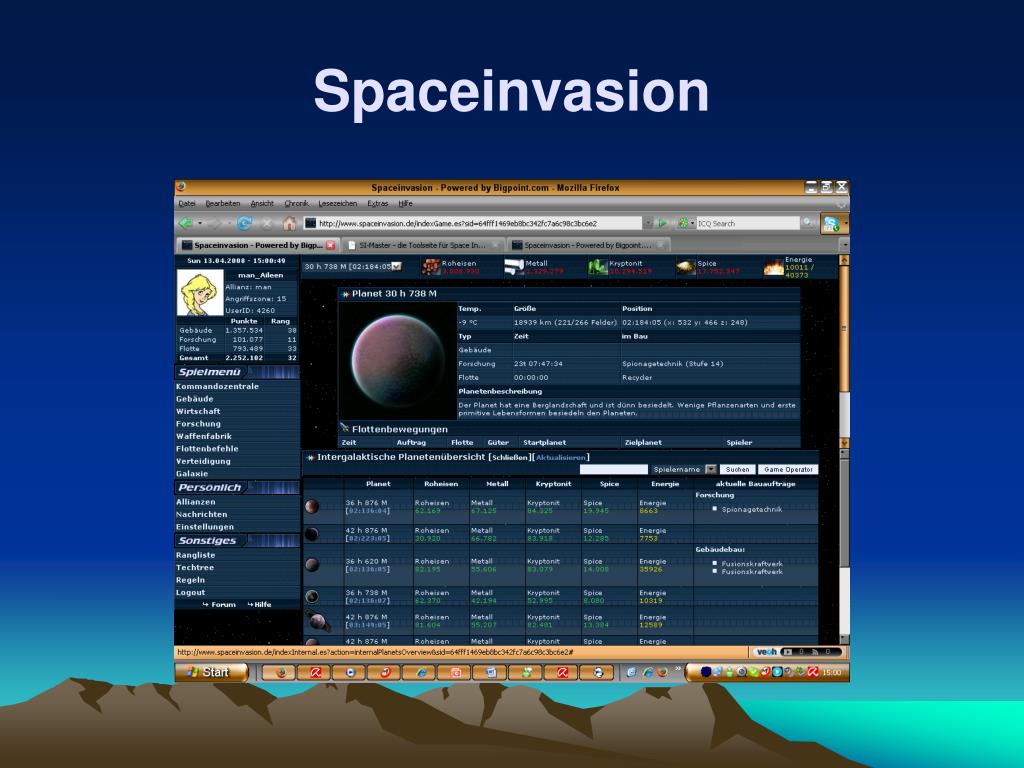This screenshot has height=768, width=1024.
Task: Open the Chronik menu
Action: point(296,204)
